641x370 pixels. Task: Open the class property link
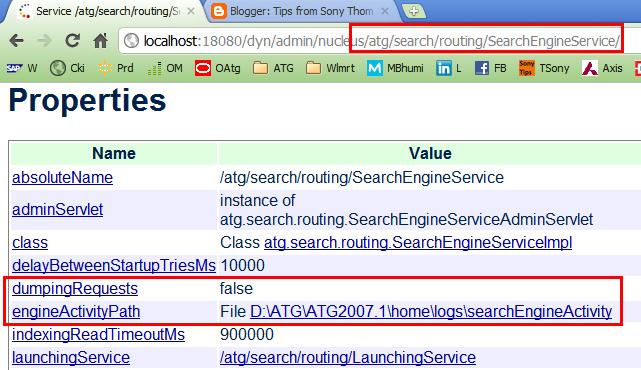(30, 242)
